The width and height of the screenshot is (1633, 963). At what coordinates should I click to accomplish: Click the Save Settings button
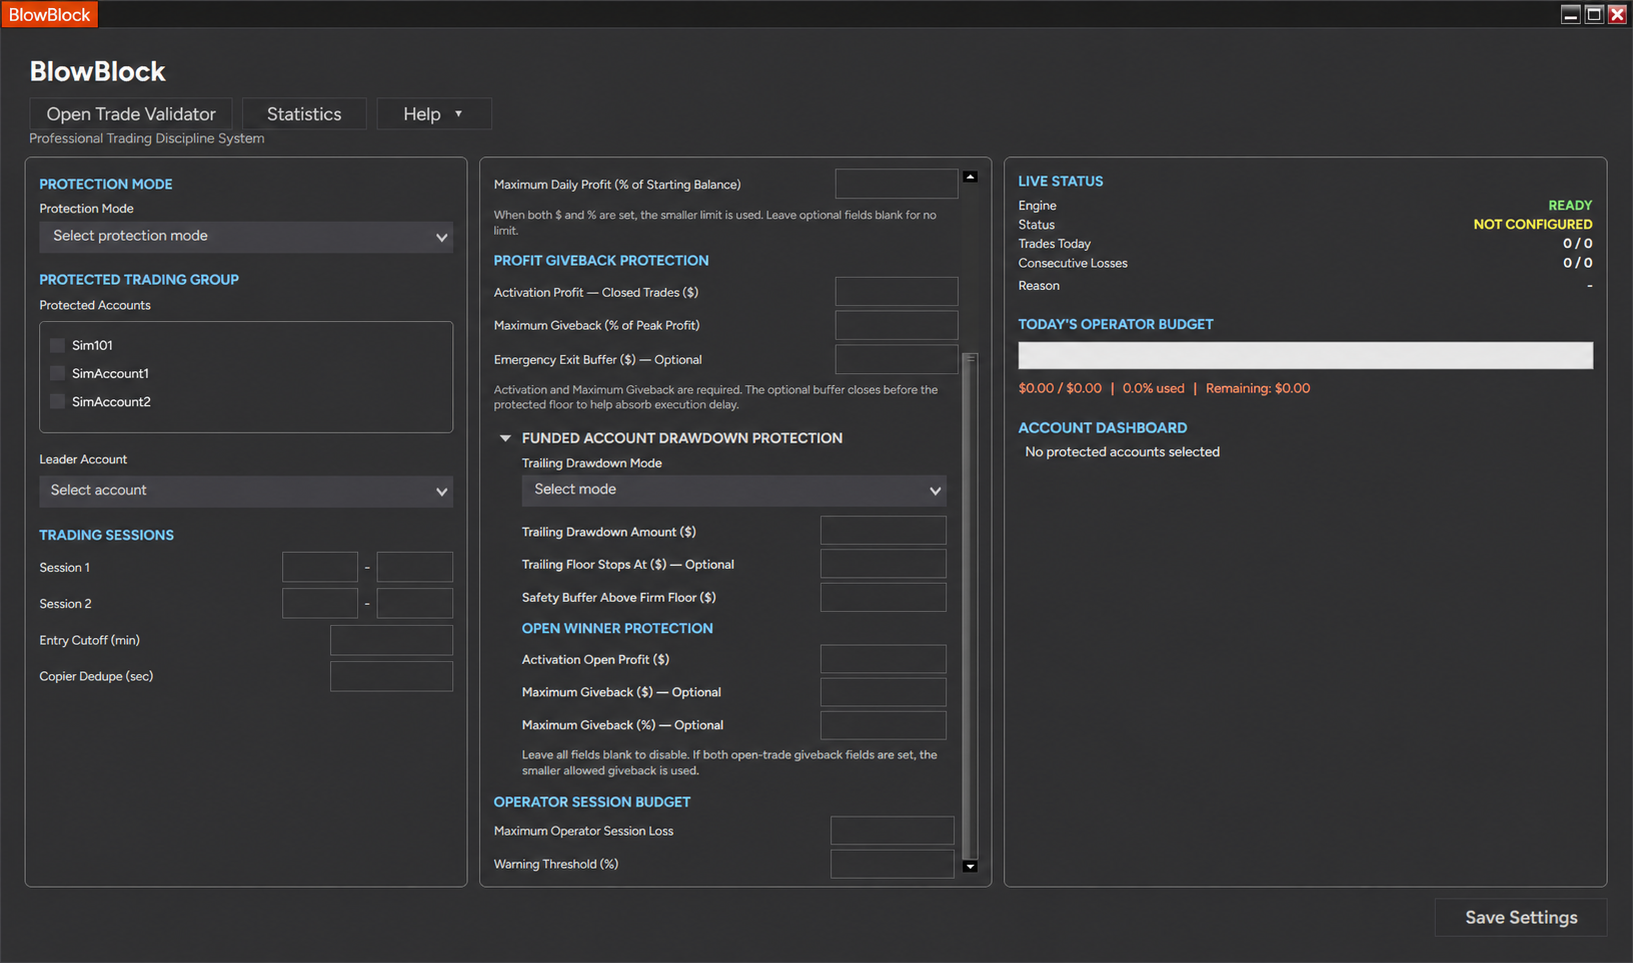1521,917
